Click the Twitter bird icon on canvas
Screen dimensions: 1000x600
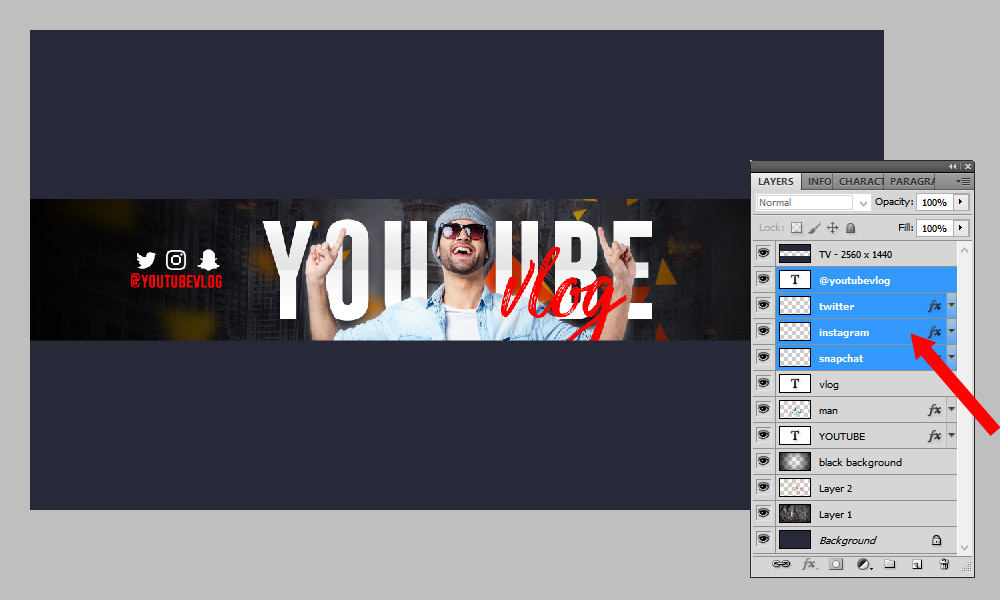pyautogui.click(x=146, y=260)
